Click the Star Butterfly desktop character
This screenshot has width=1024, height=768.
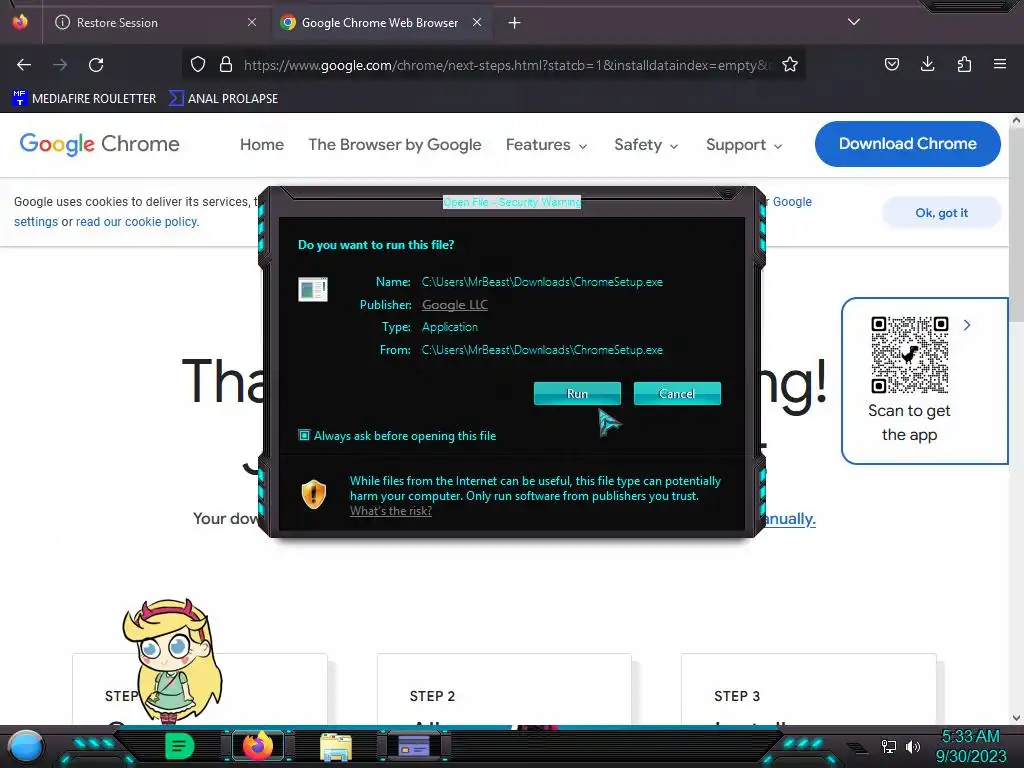pyautogui.click(x=172, y=660)
